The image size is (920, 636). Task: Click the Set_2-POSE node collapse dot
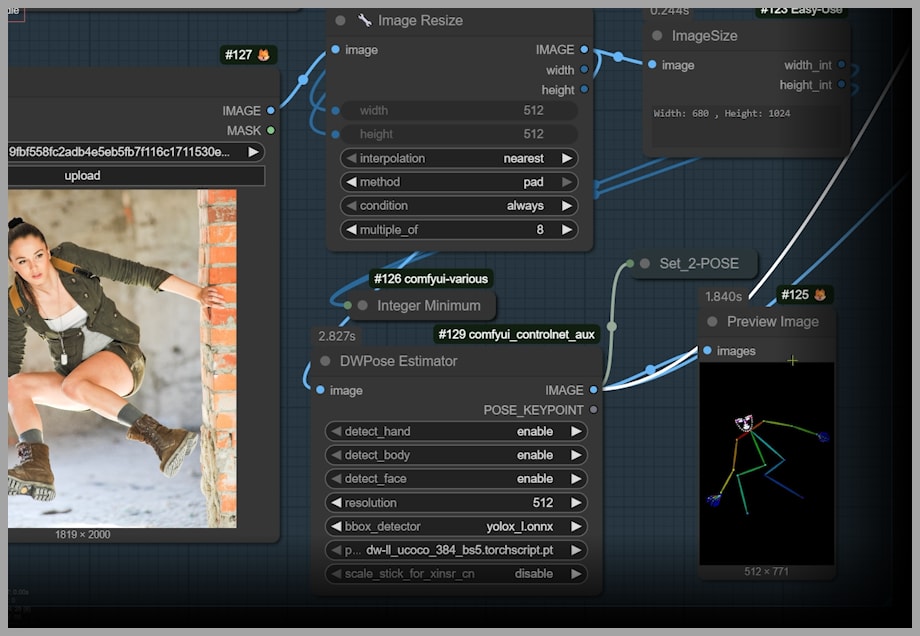pos(645,264)
